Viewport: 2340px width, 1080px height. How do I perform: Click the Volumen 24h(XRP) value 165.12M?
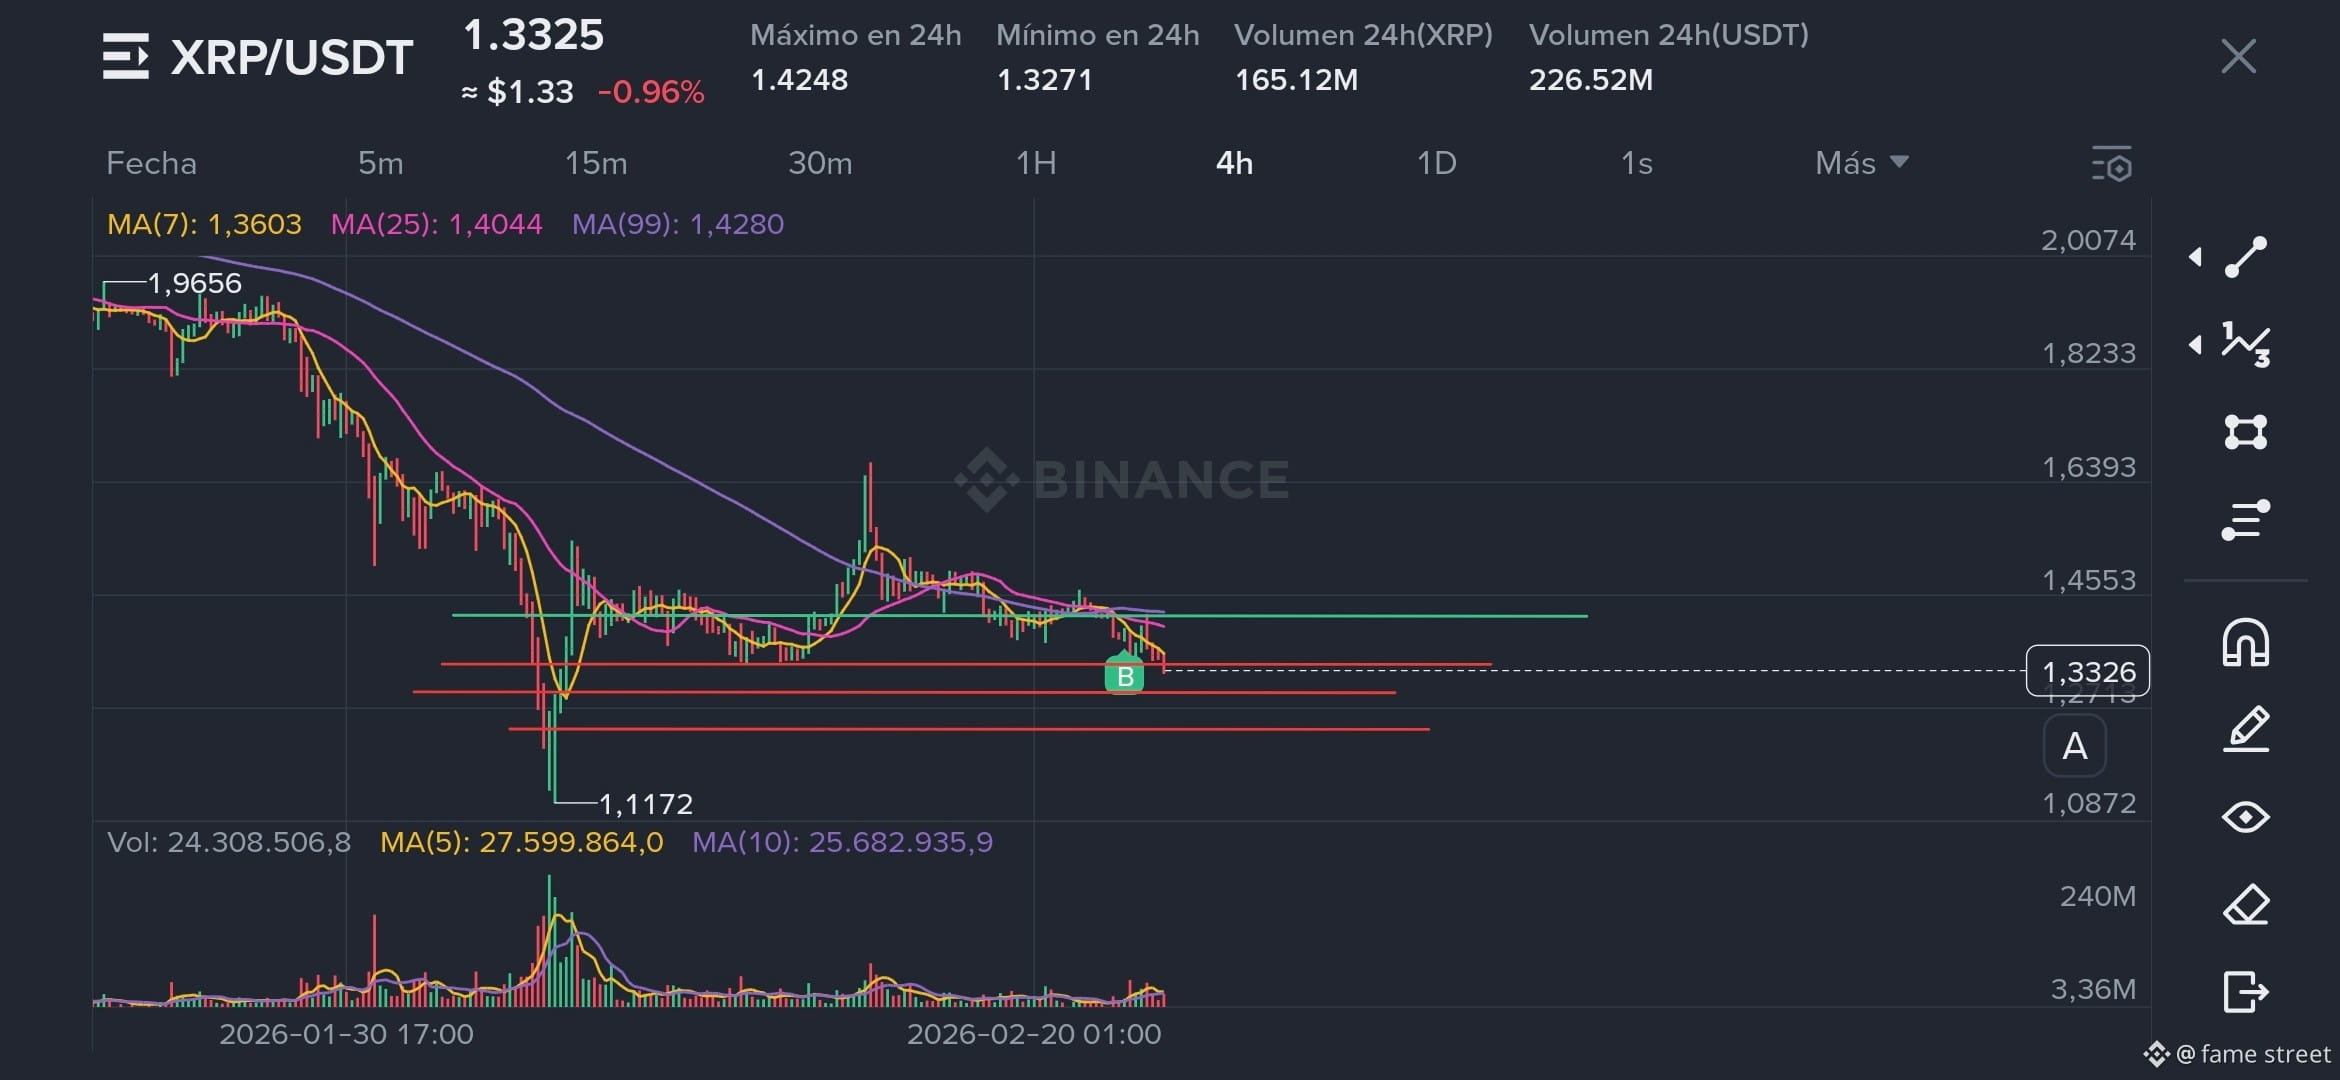click(x=1296, y=80)
